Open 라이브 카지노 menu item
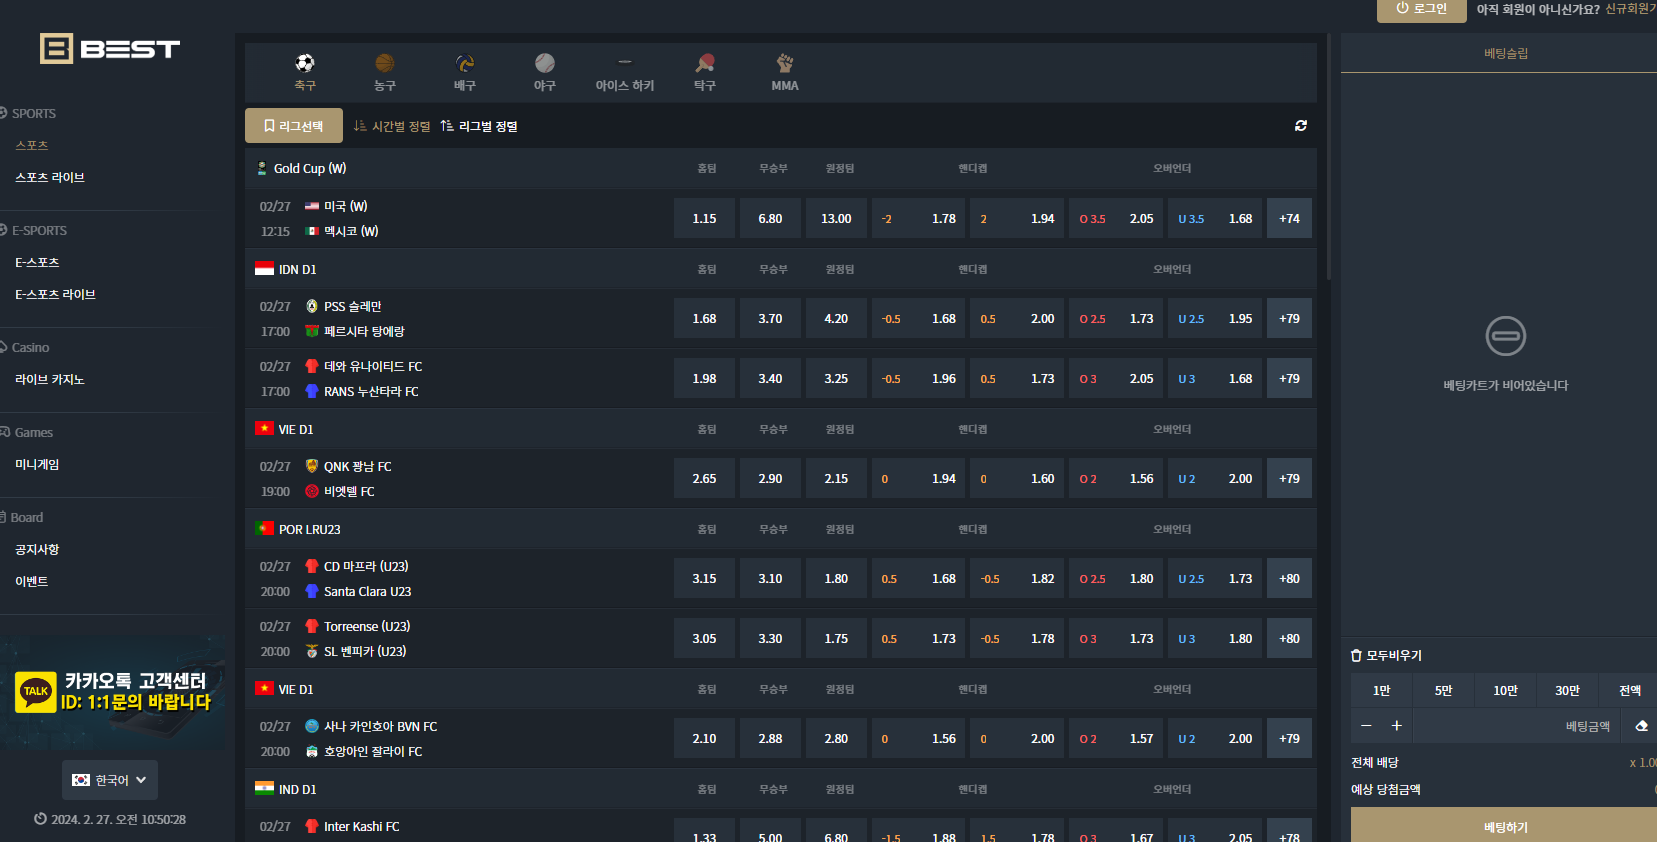1657x842 pixels. pos(50,380)
